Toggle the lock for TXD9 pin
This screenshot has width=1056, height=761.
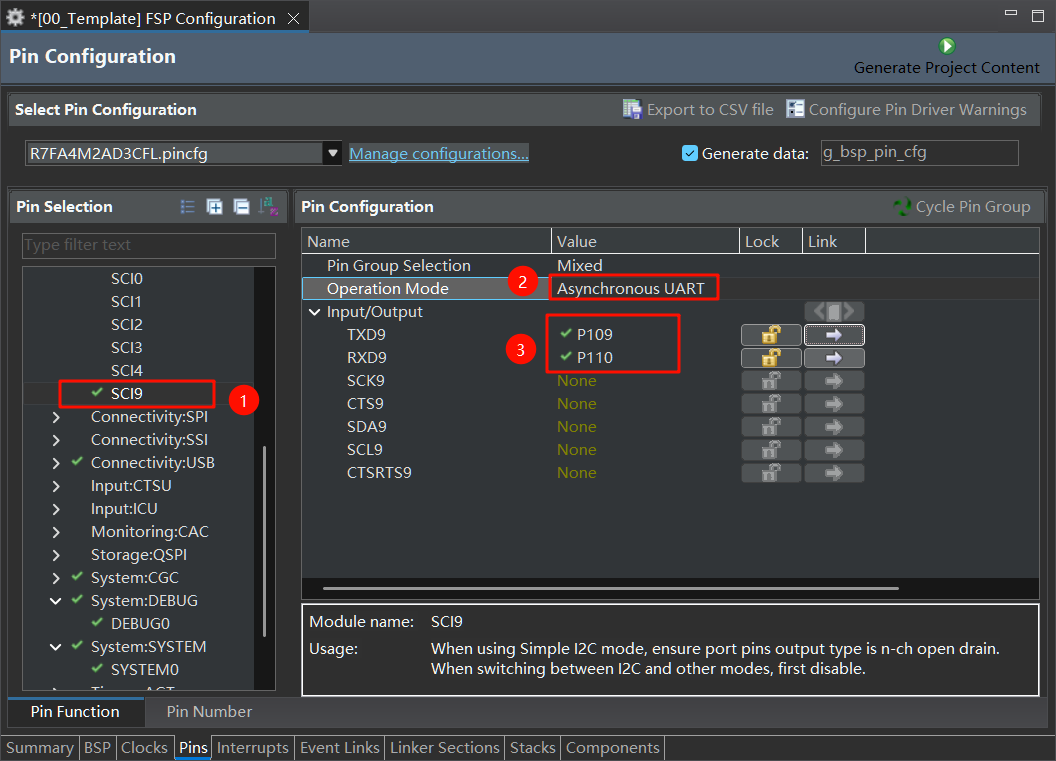771,335
